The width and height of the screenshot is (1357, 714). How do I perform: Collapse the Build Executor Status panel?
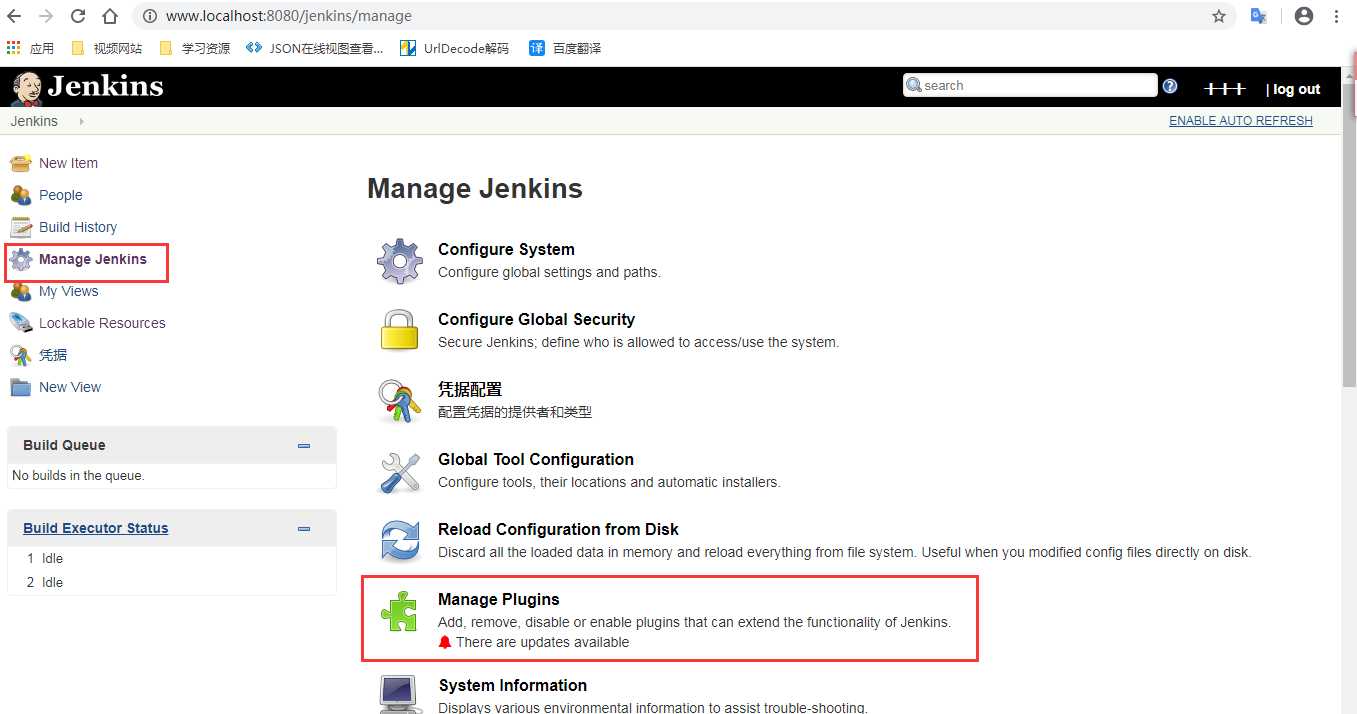[304, 529]
